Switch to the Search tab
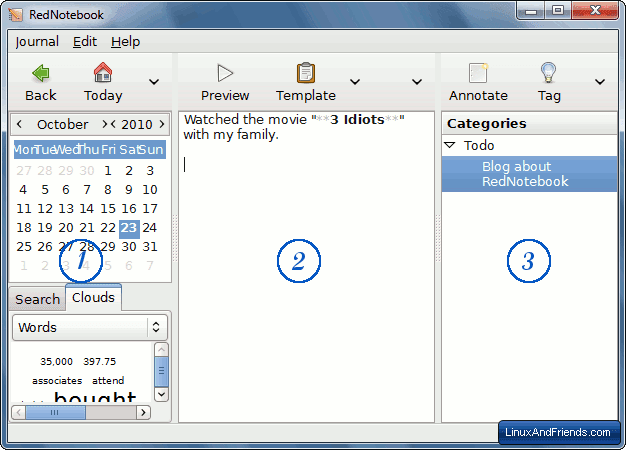Screen dimensions: 626x450 37,299
